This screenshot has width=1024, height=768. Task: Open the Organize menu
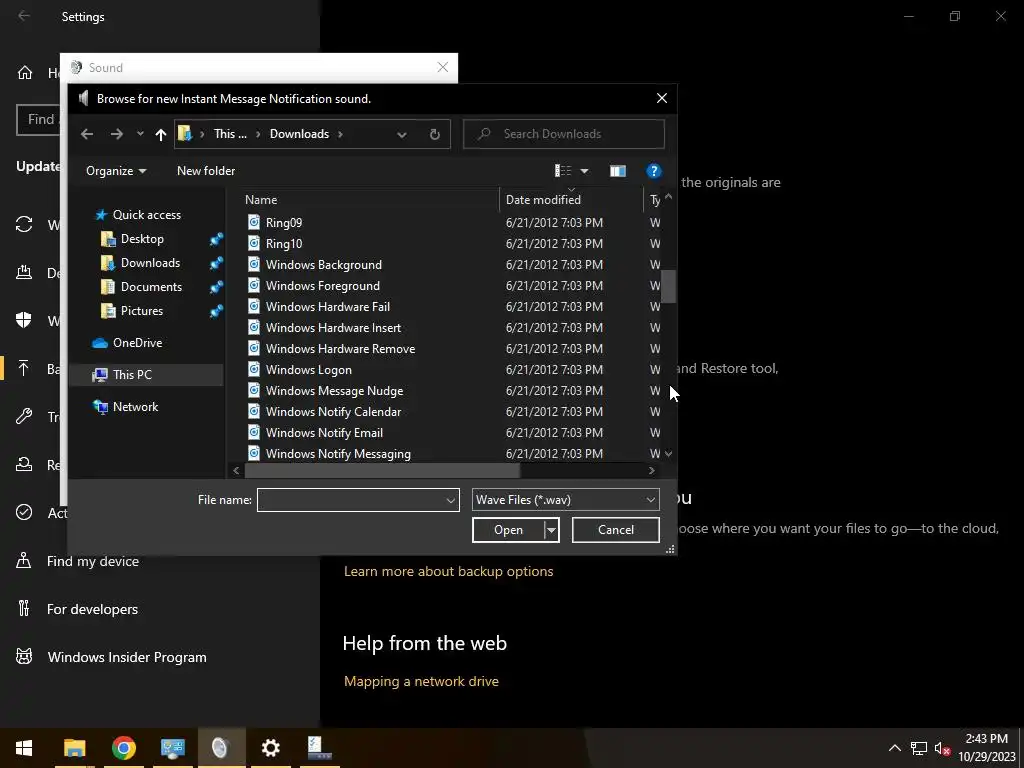coord(116,170)
